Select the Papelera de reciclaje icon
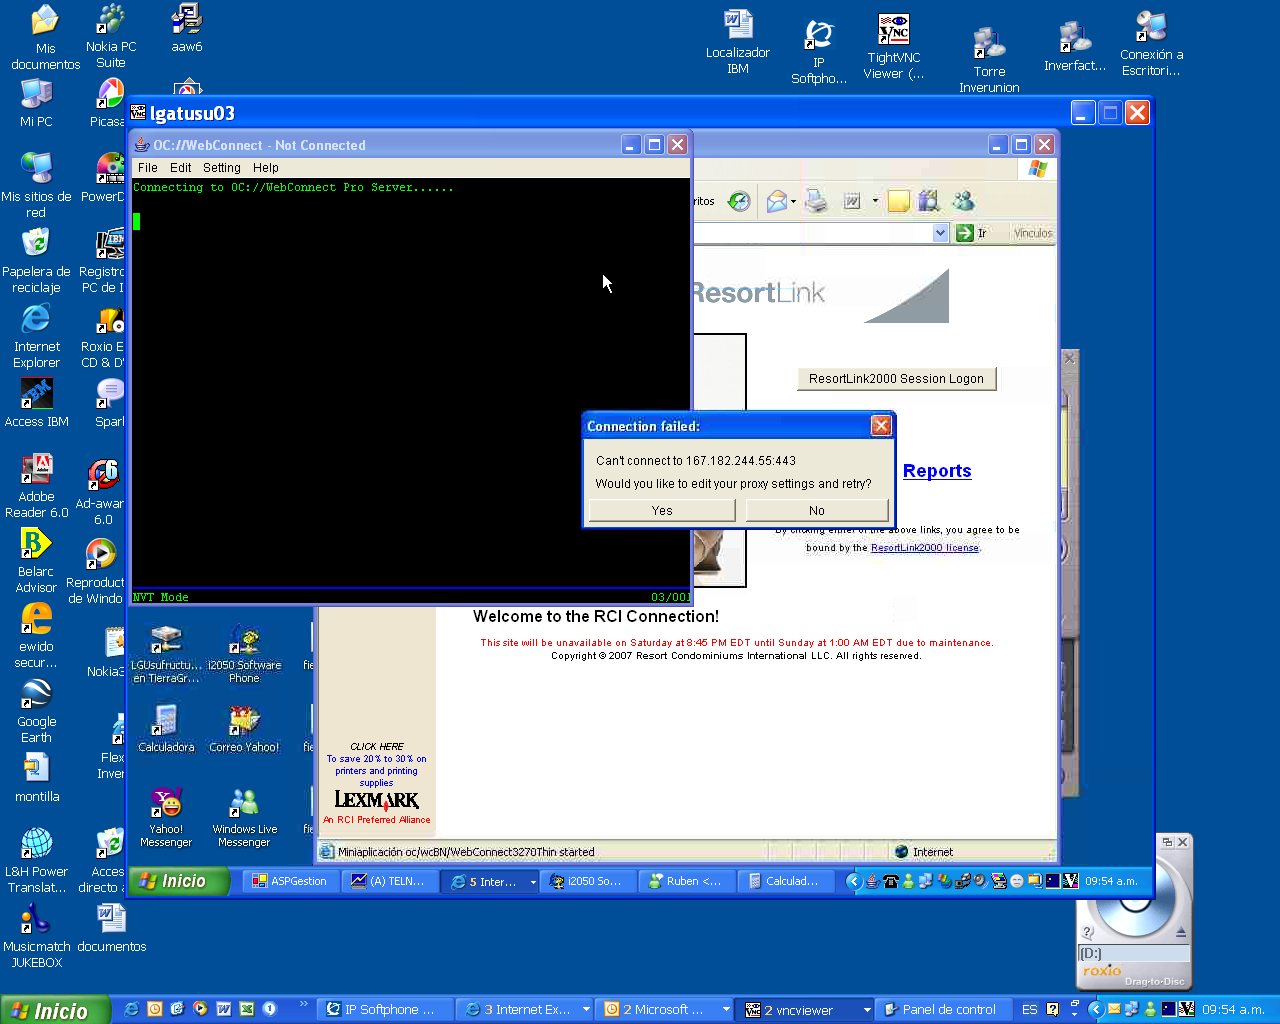 point(36,260)
